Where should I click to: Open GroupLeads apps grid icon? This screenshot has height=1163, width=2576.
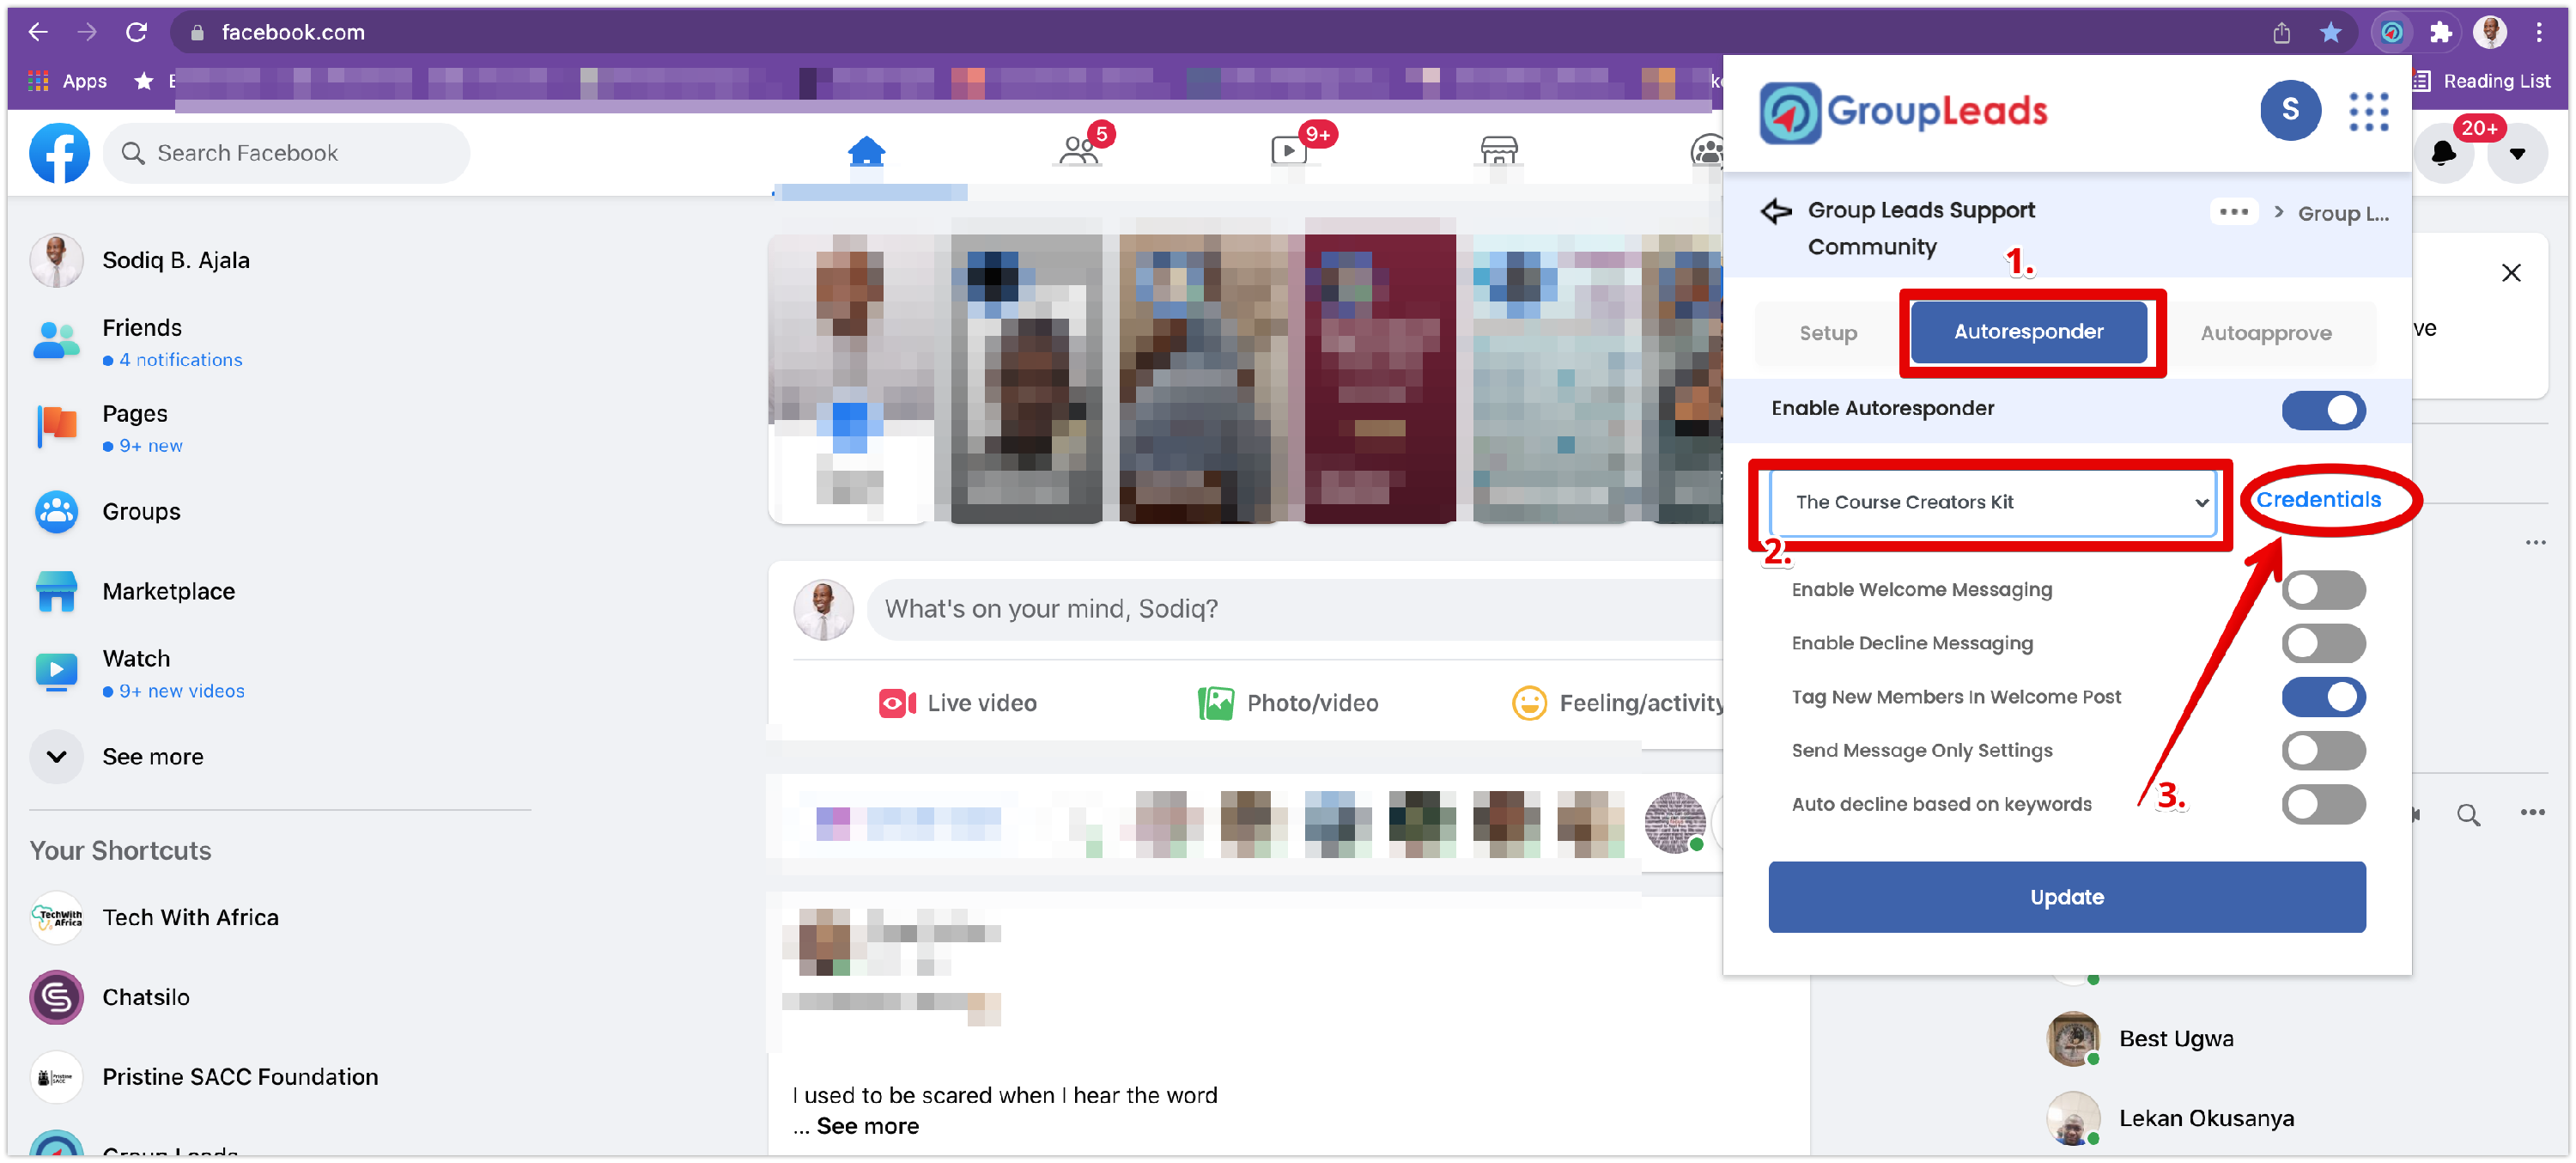click(2368, 111)
